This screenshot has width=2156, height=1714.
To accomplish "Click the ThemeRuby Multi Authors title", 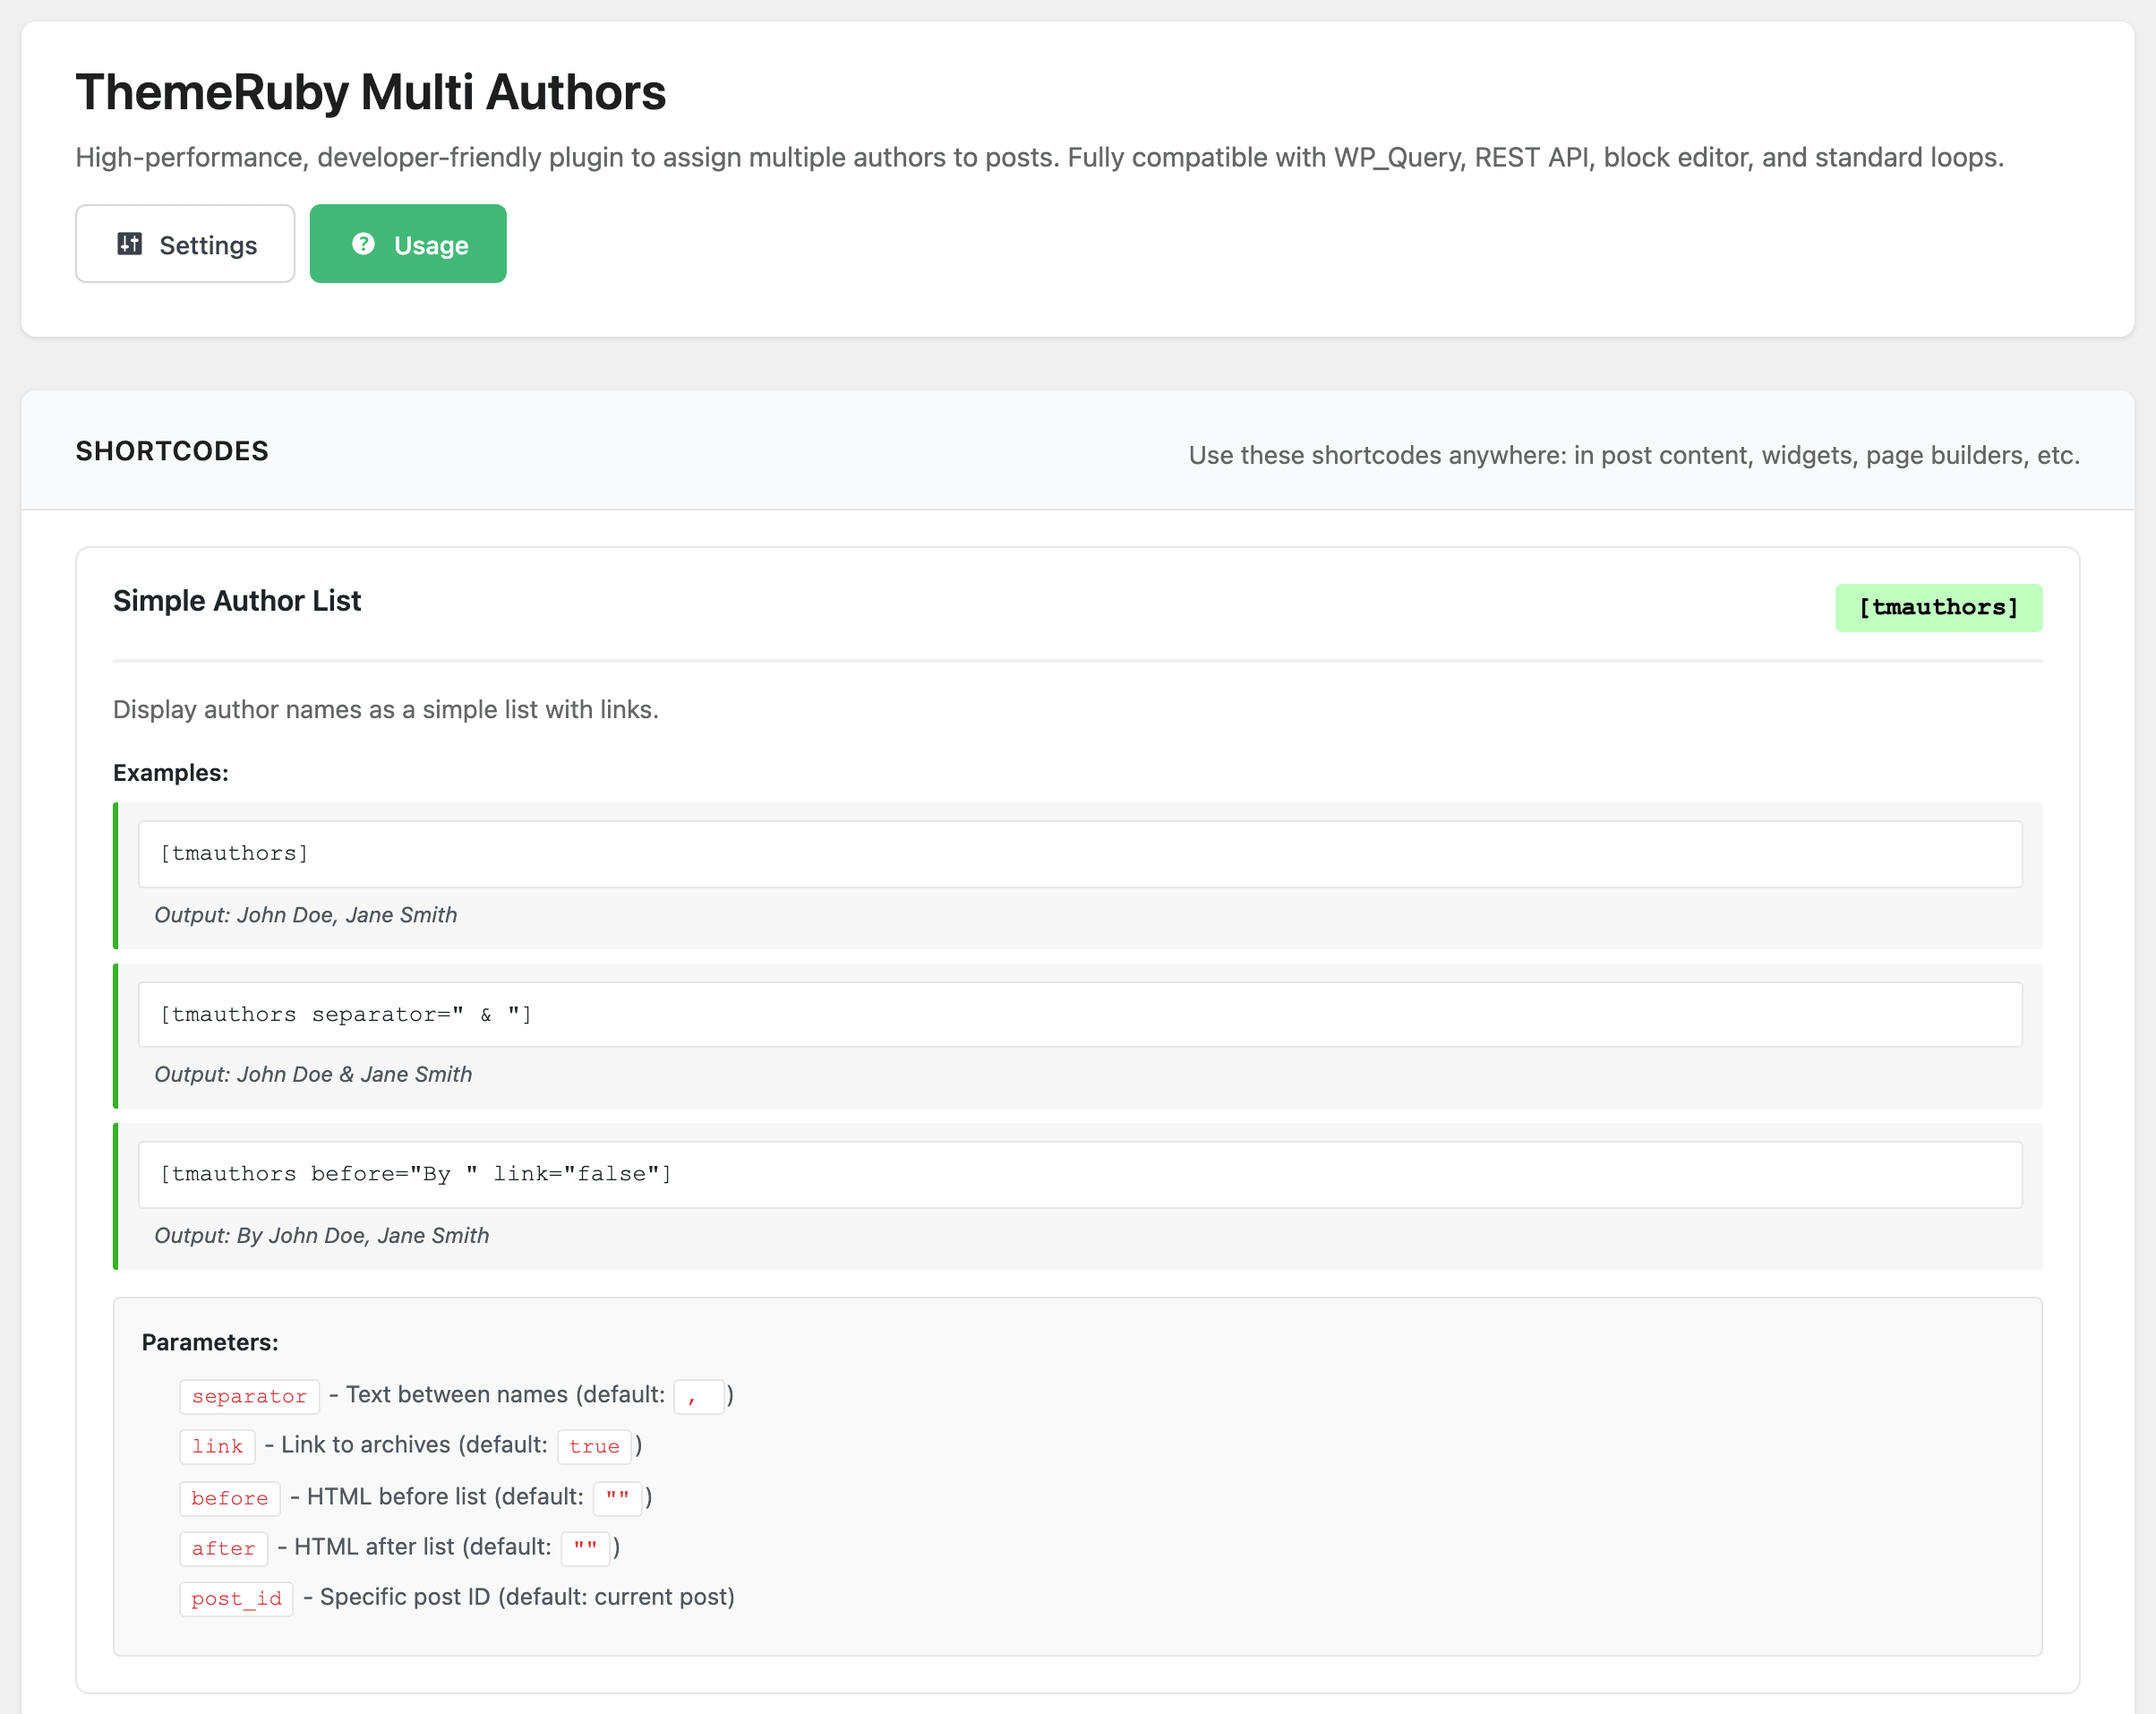I will click(371, 92).
